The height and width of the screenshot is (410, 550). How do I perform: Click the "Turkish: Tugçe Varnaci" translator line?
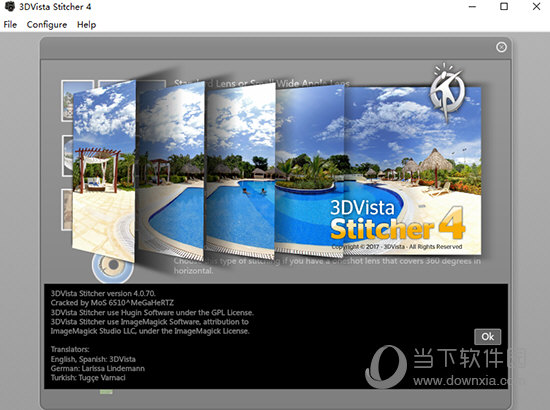(x=88, y=378)
